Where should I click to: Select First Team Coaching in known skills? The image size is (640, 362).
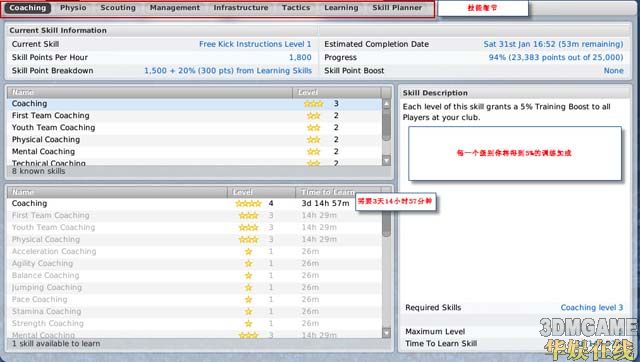tap(194, 115)
